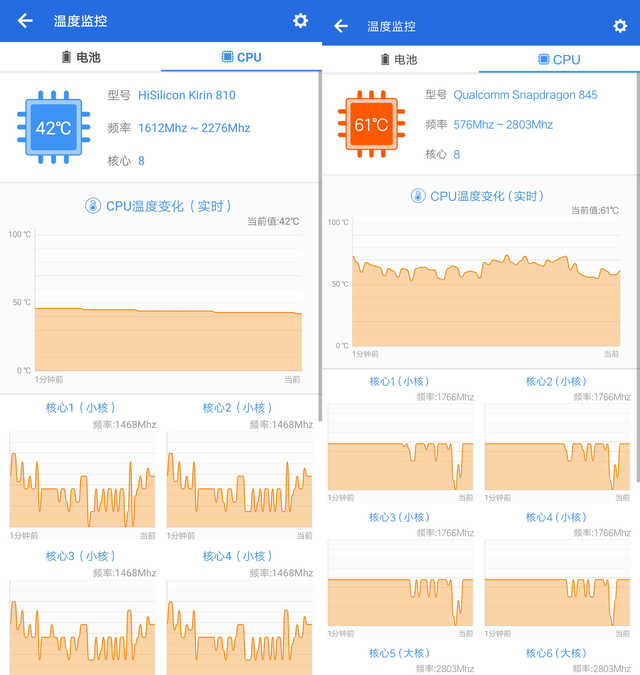Tap 温度监控 title in right screen
This screenshot has height=675, width=640.
[391, 26]
